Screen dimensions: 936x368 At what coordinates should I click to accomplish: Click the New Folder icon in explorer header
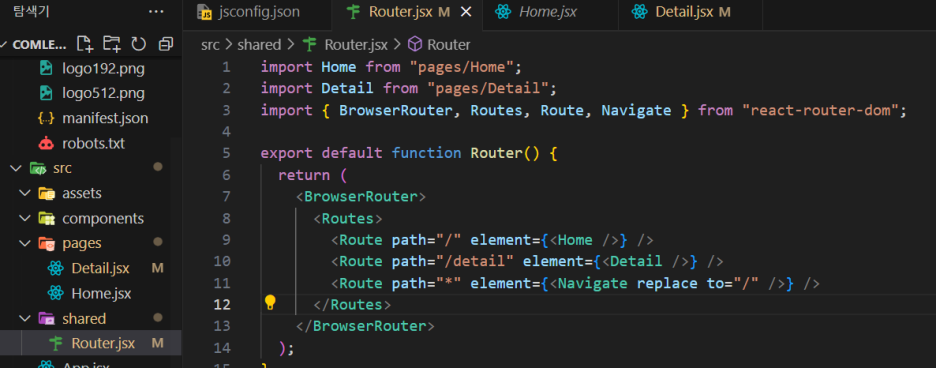coord(112,44)
